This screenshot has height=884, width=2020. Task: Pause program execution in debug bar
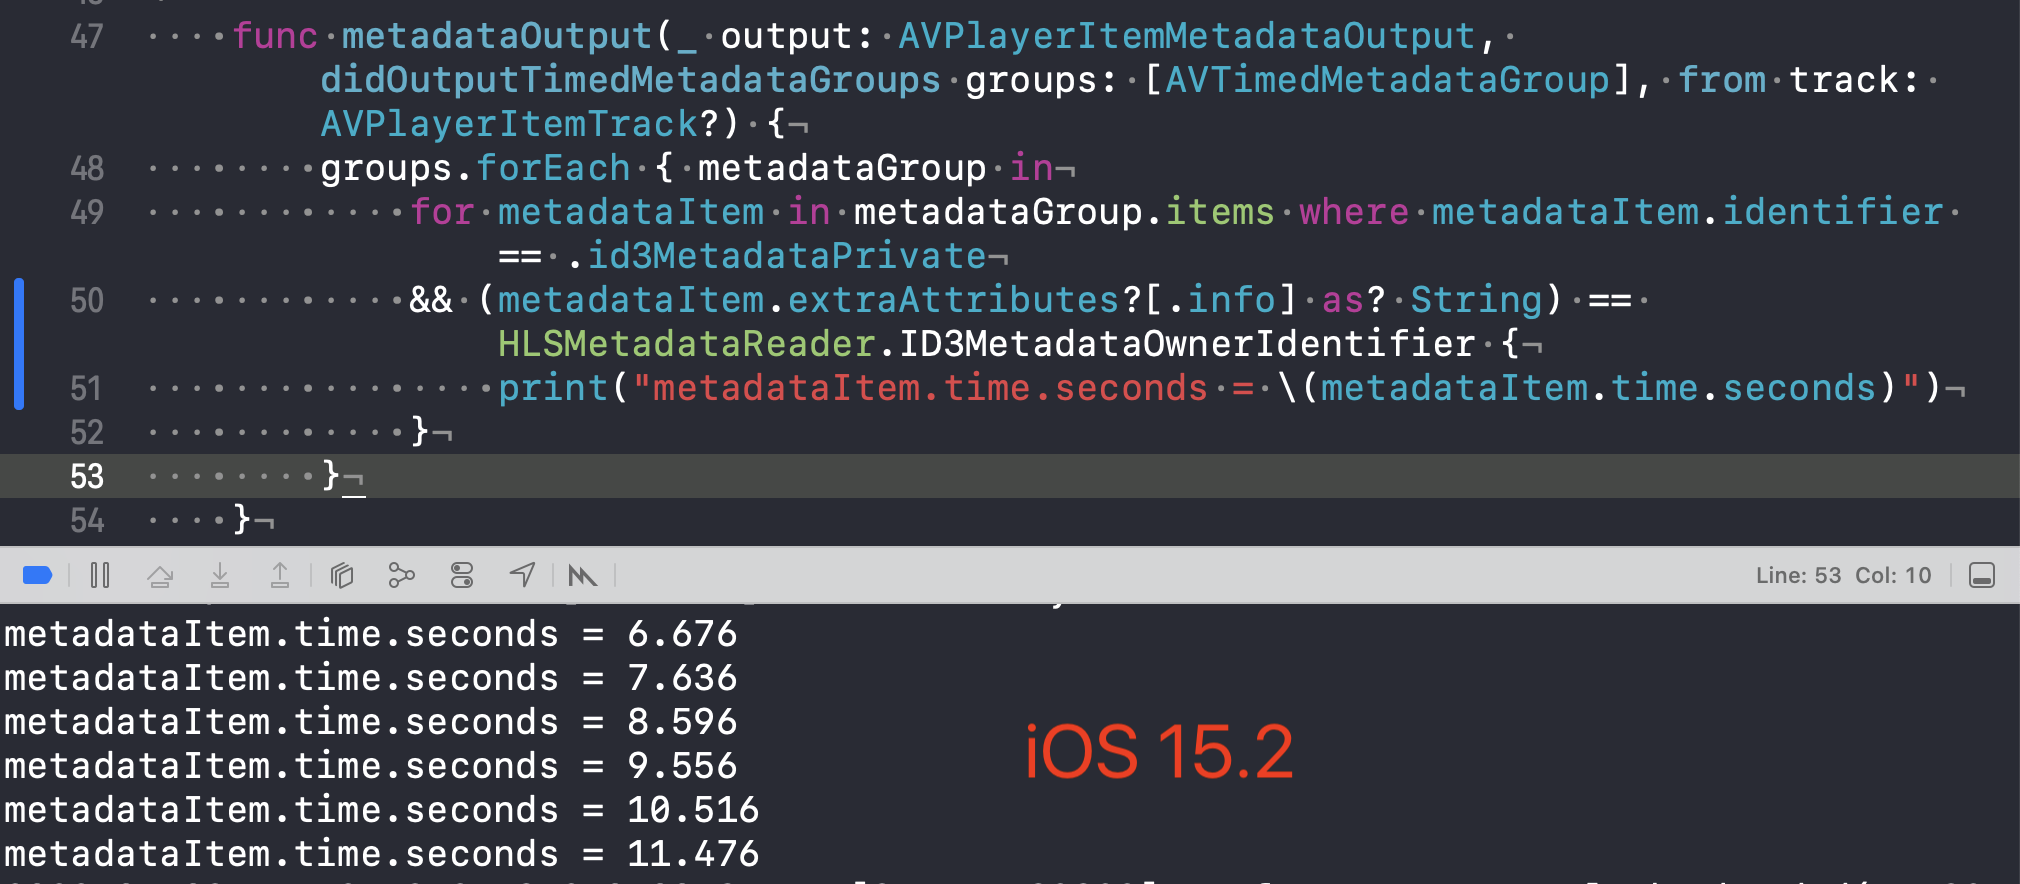click(x=100, y=575)
